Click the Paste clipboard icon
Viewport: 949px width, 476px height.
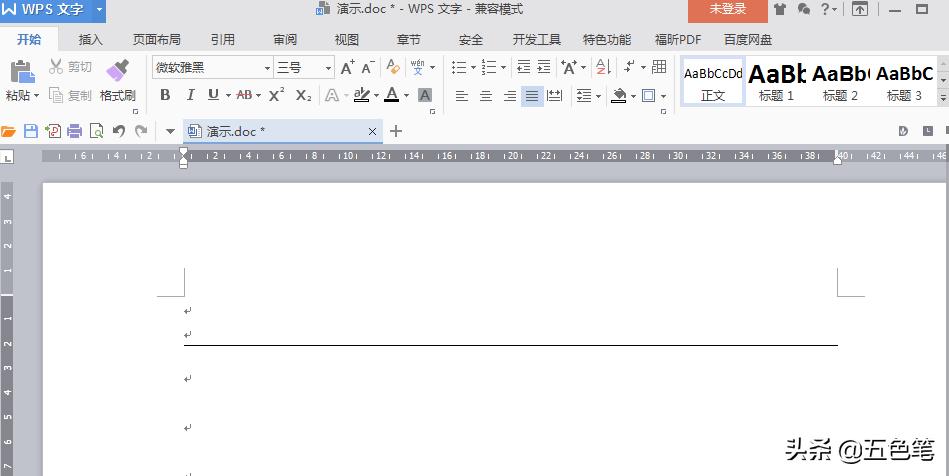(22, 72)
